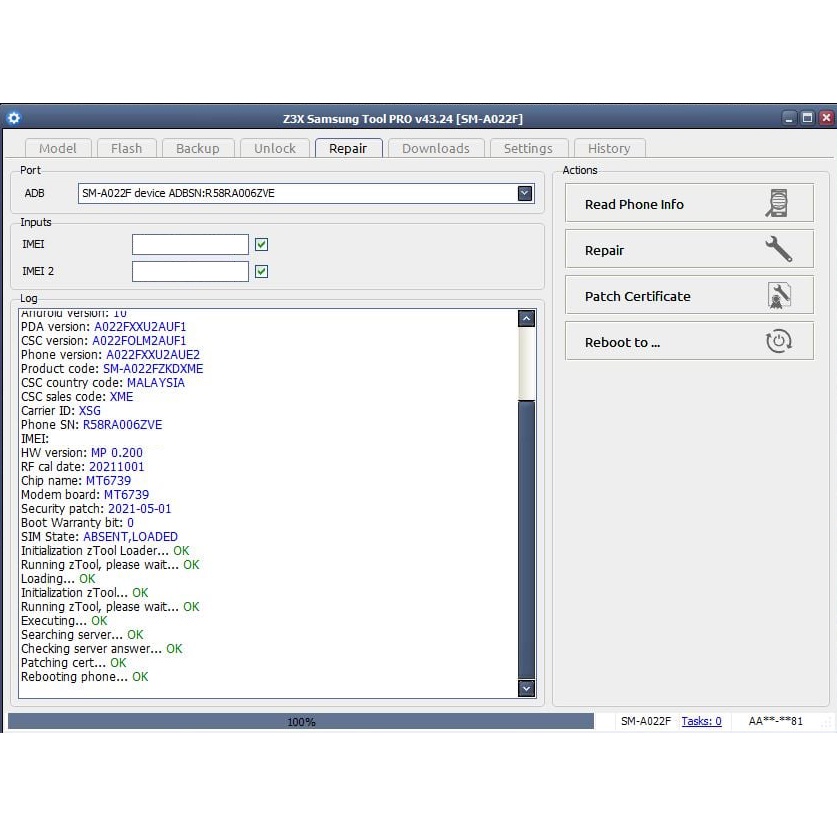Open the Settings tab

pyautogui.click(x=528, y=148)
